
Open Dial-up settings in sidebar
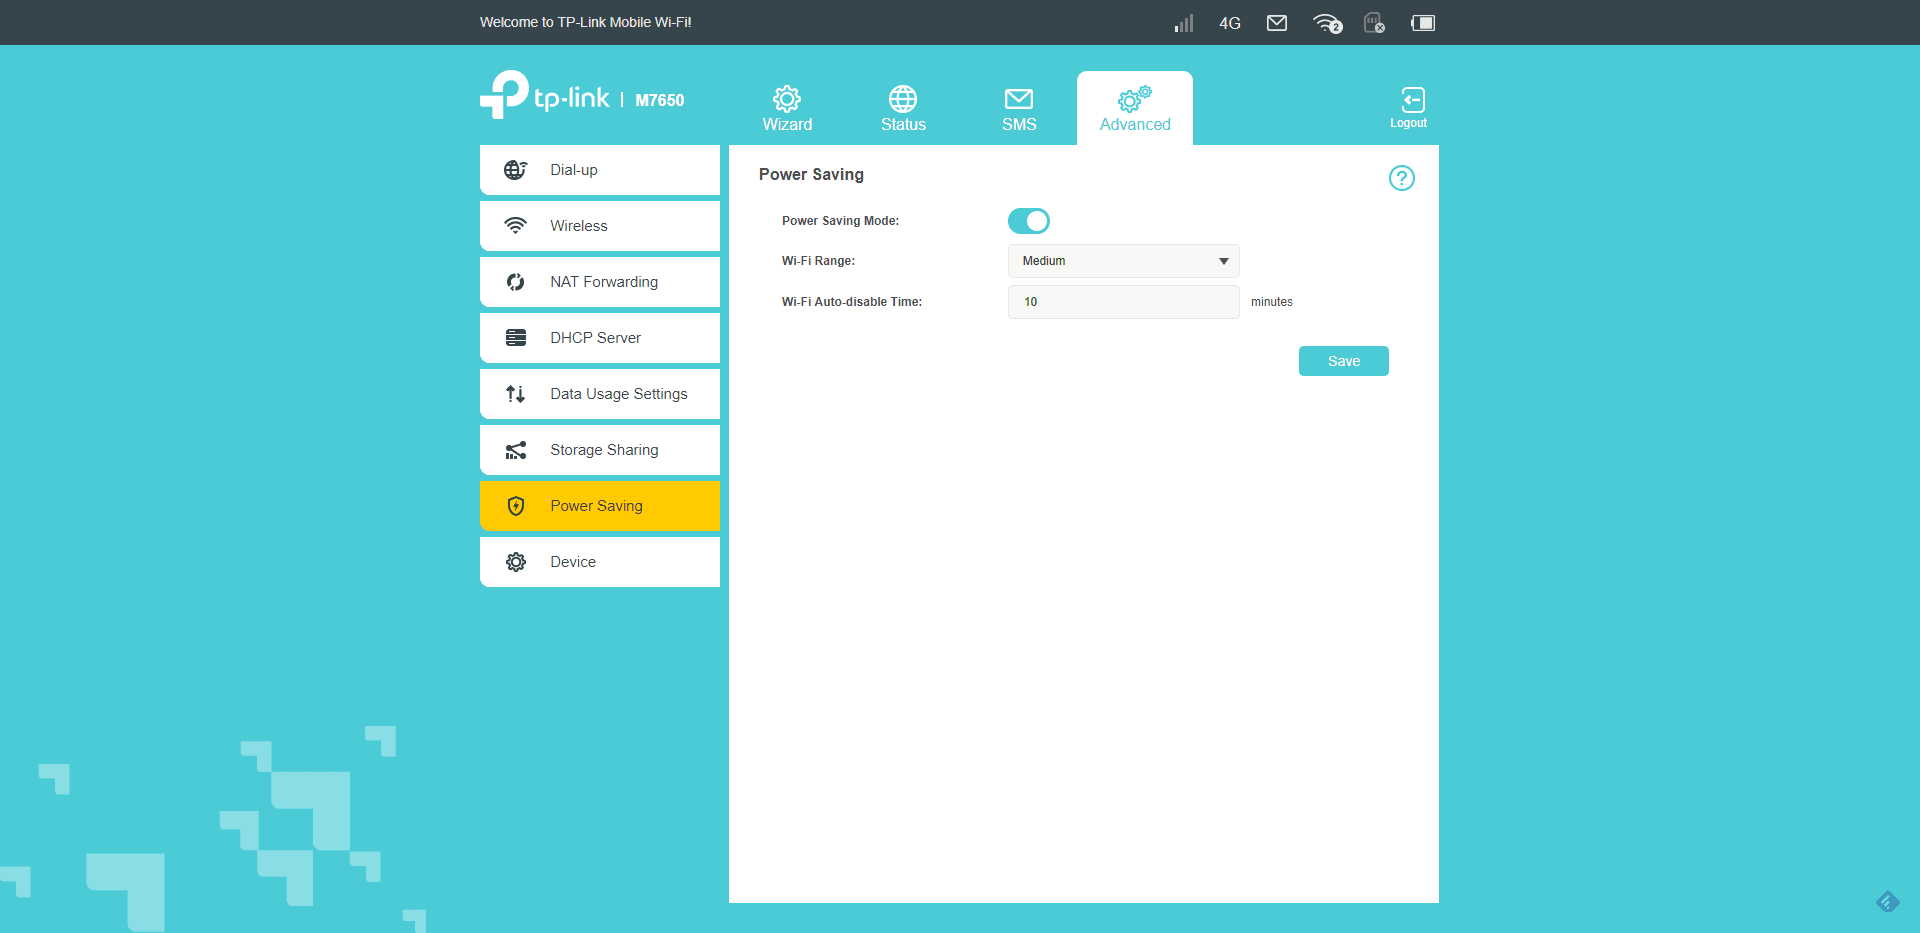click(x=599, y=170)
